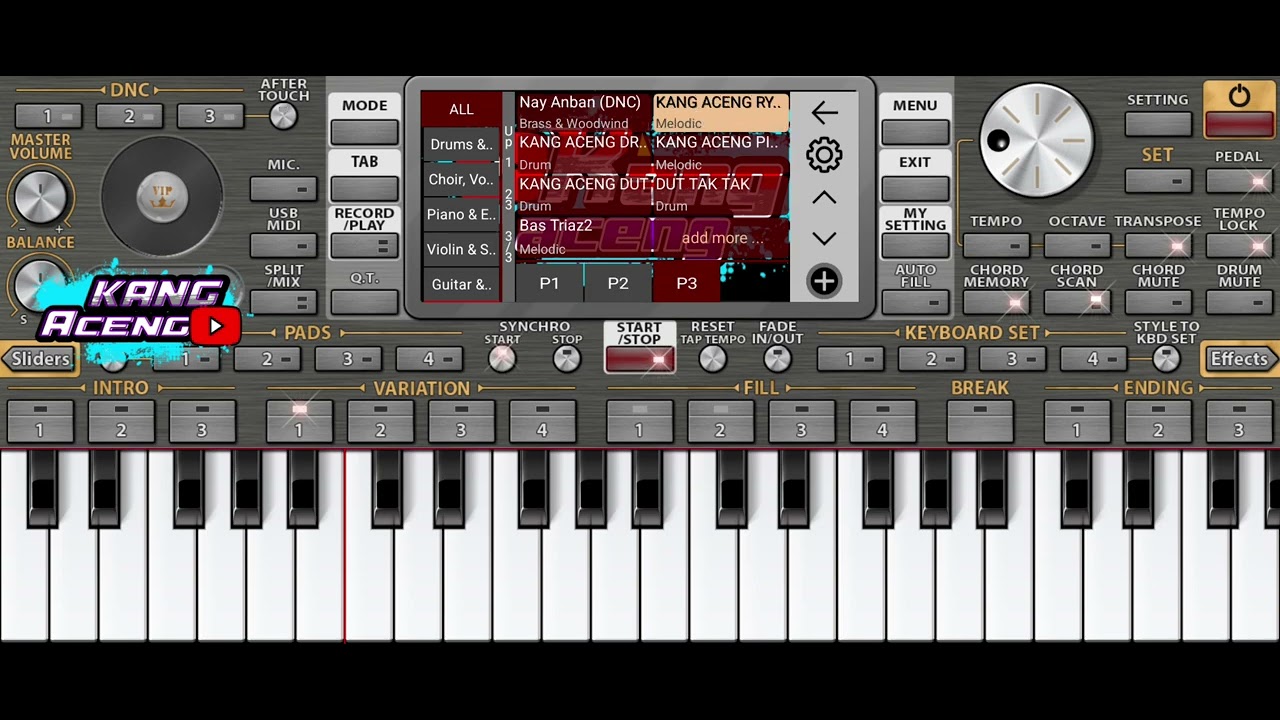1280x720 pixels.
Task: Add a new sound with plus icon
Action: coord(824,282)
